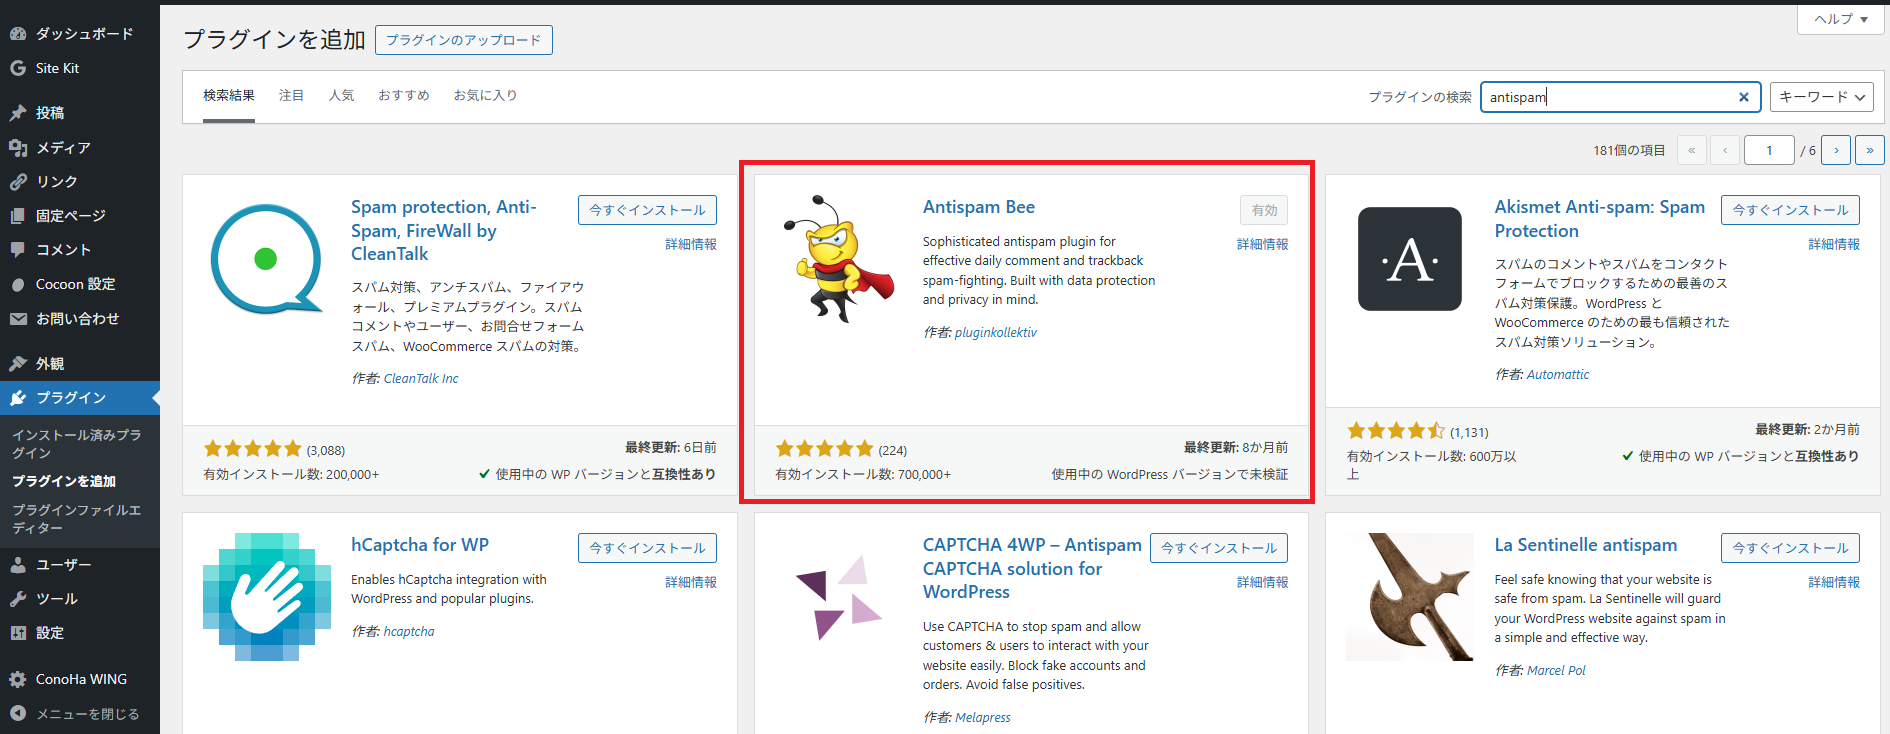Screen dimensions: 1890x734
Task: Visit author CleanTalk Inc link
Action: (x=421, y=378)
